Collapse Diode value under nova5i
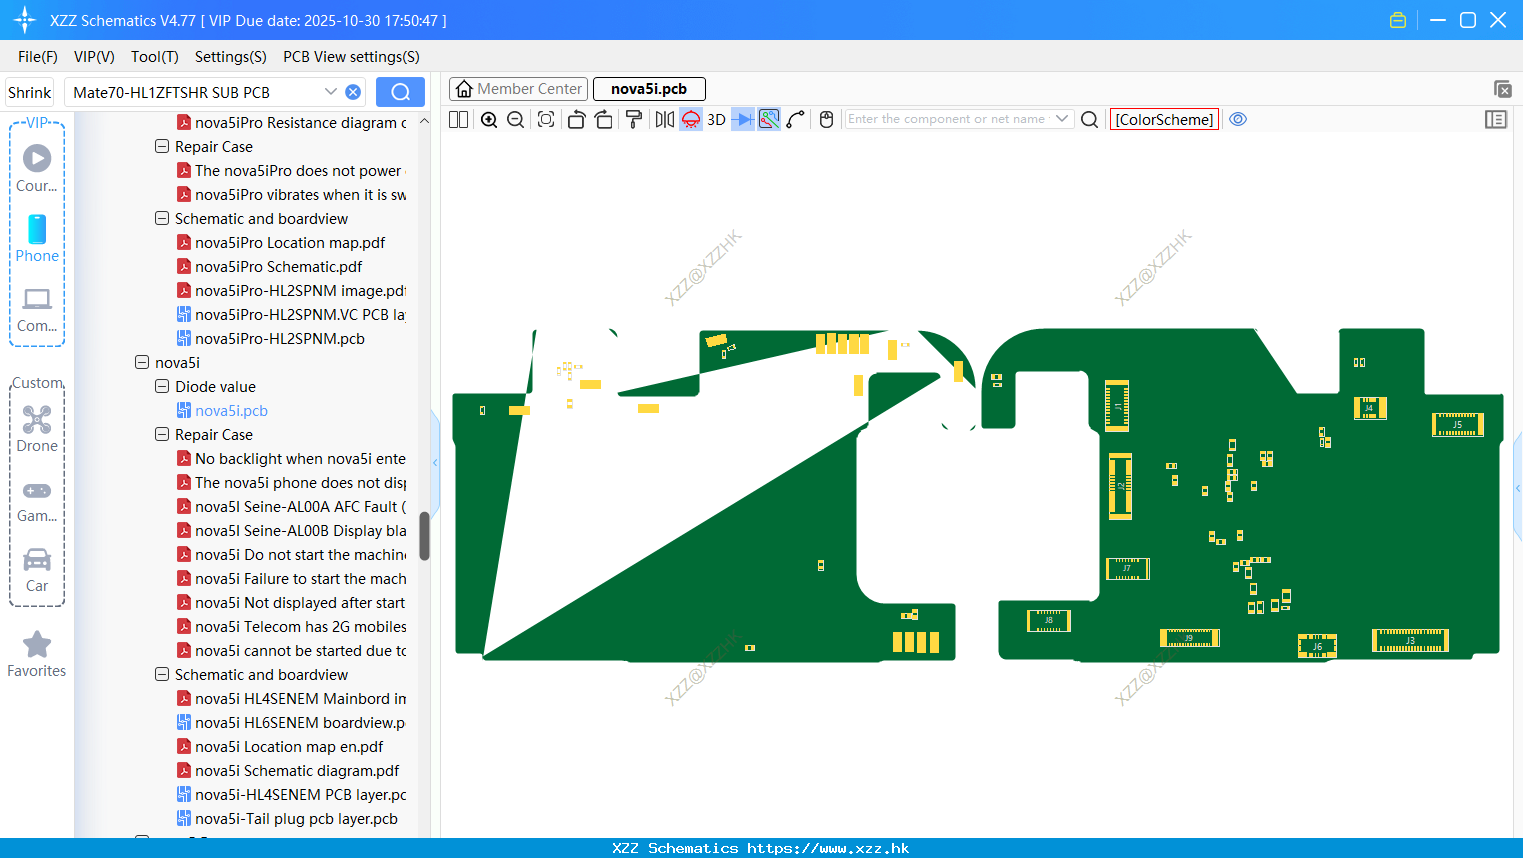Viewport: 1523px width, 858px height. [162, 386]
